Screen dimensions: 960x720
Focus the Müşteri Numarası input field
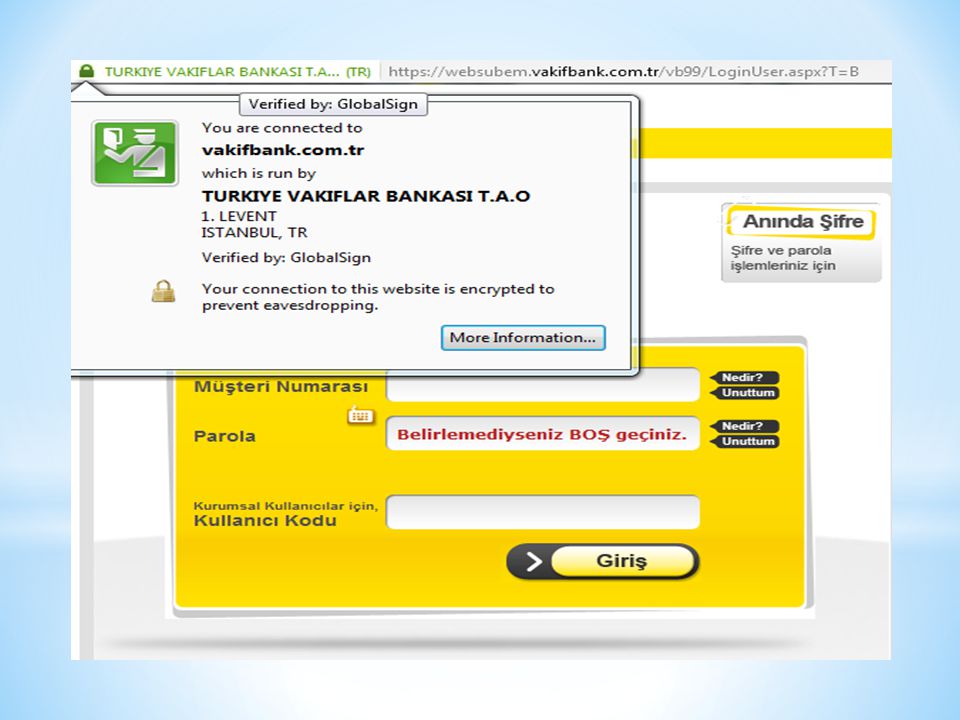coord(543,386)
